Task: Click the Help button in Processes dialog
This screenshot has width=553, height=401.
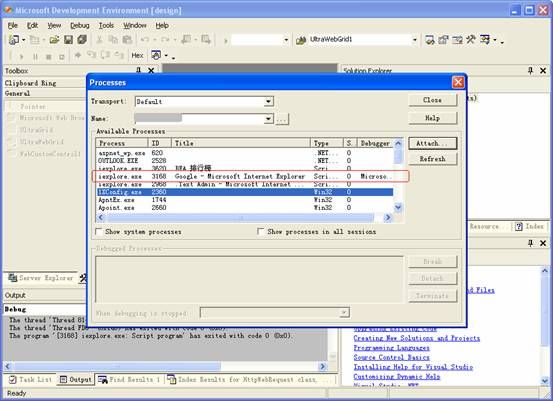Action: [x=432, y=118]
